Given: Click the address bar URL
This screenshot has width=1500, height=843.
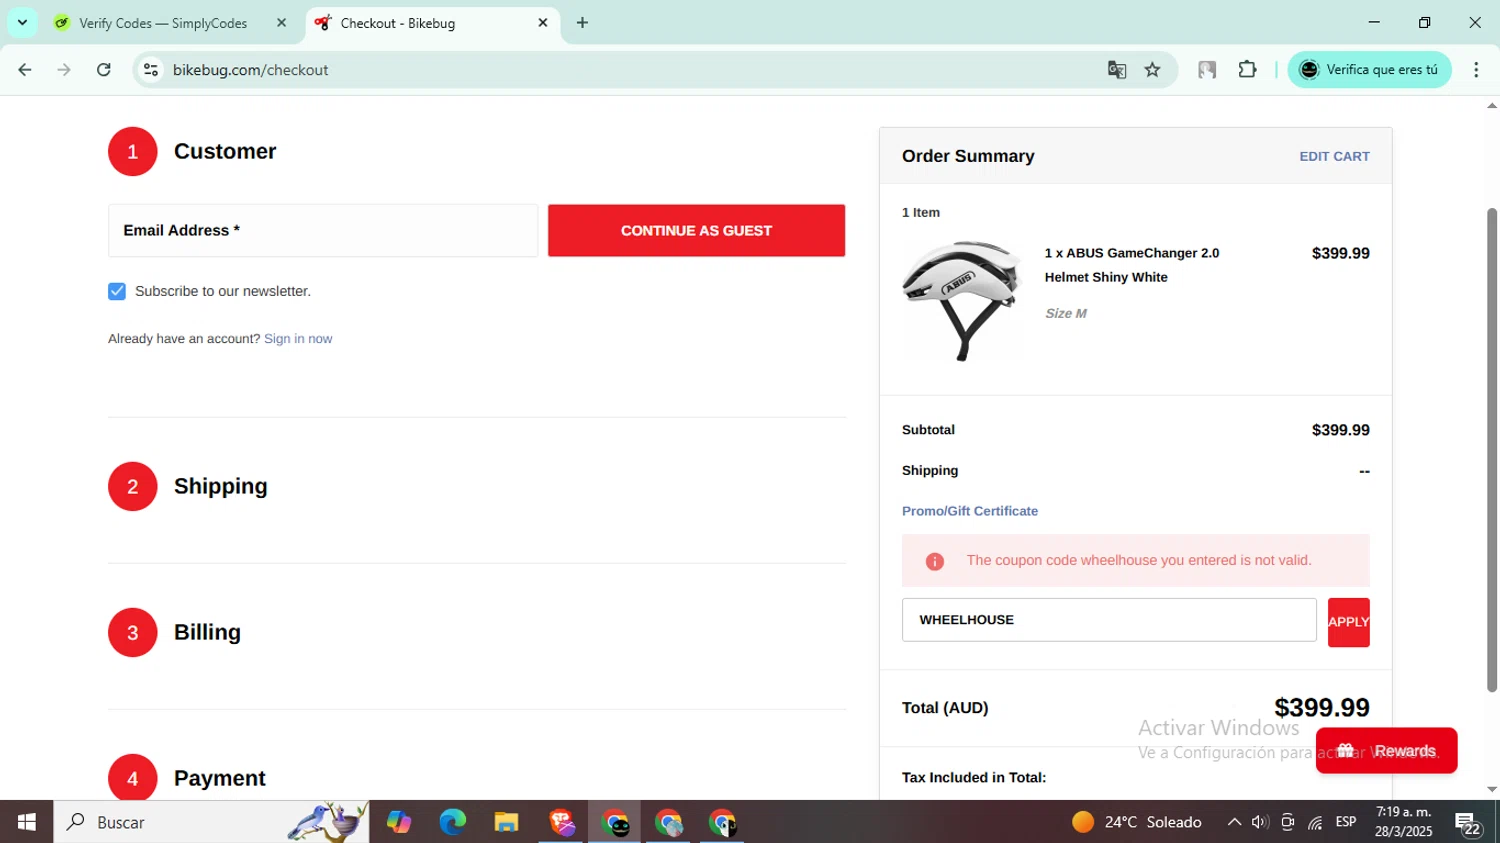Looking at the screenshot, I should (x=250, y=70).
